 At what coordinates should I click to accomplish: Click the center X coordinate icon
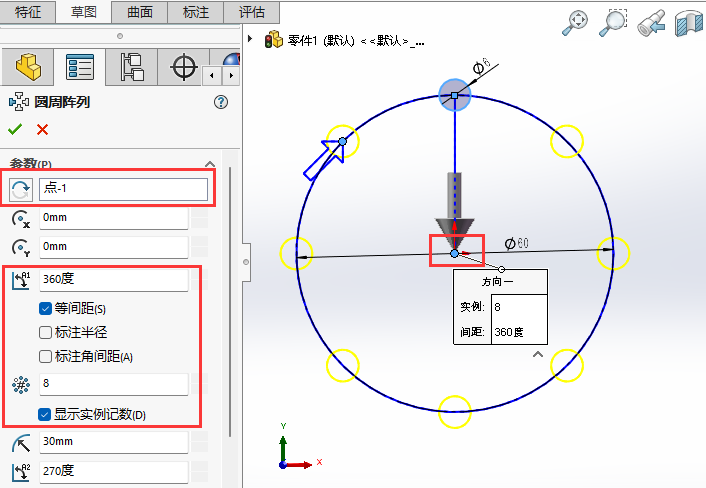(x=21, y=219)
